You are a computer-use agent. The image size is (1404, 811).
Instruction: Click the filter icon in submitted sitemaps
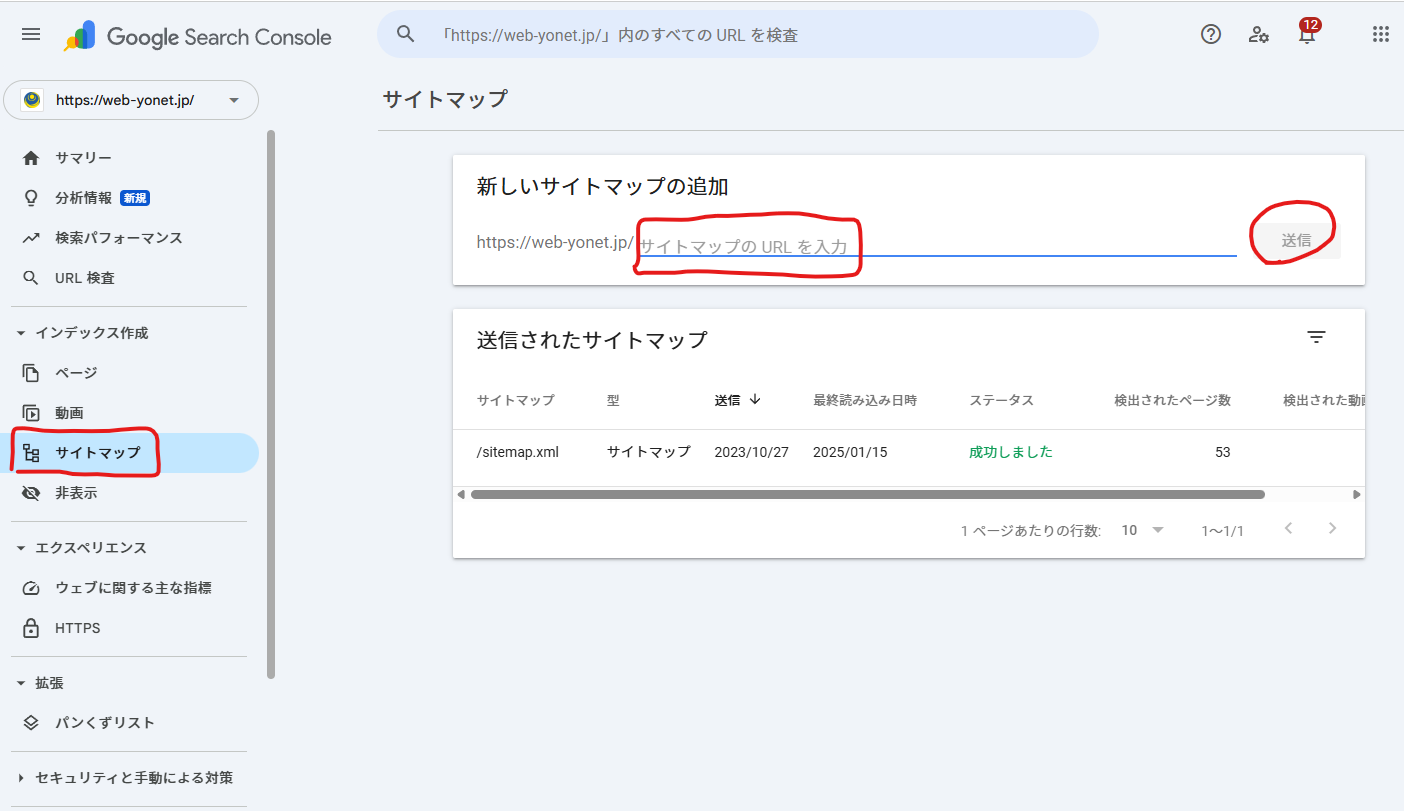pos(1316,338)
